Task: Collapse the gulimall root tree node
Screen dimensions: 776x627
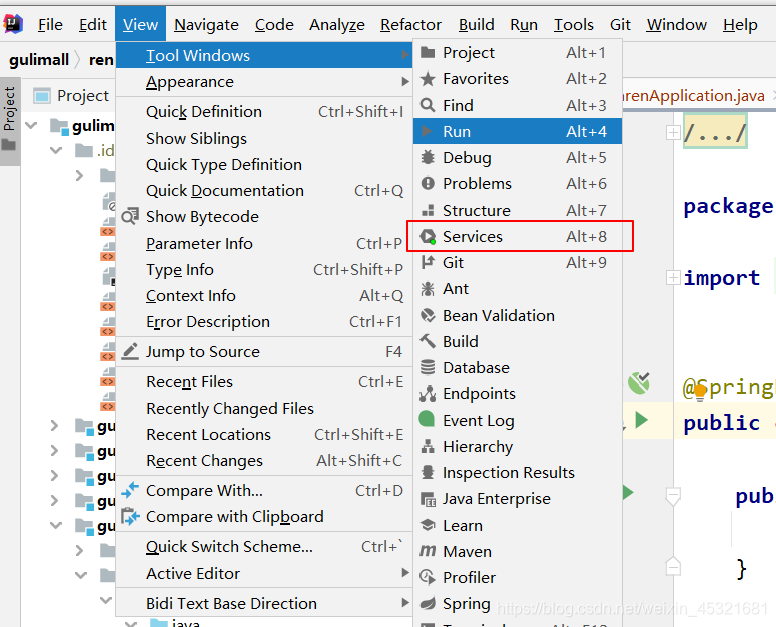Action: point(31,126)
